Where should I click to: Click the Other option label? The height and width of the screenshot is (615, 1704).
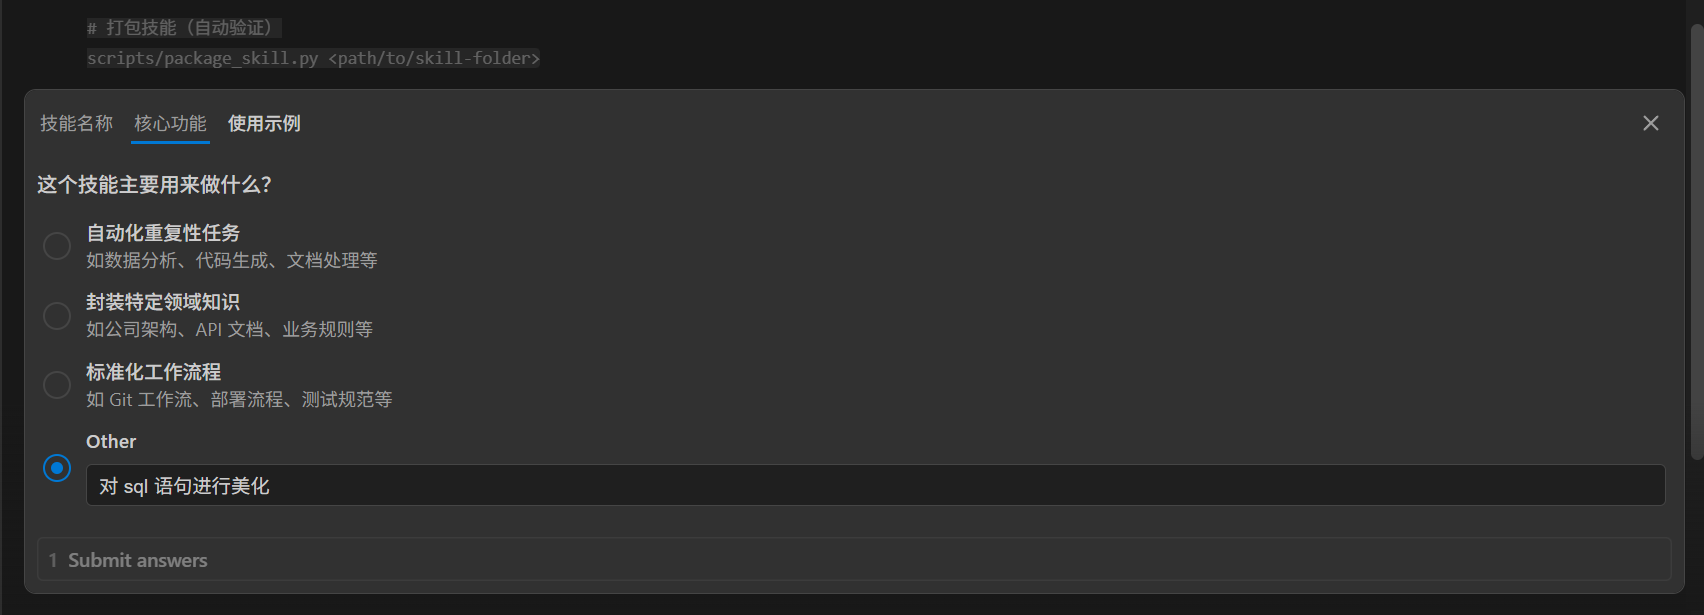click(x=111, y=442)
